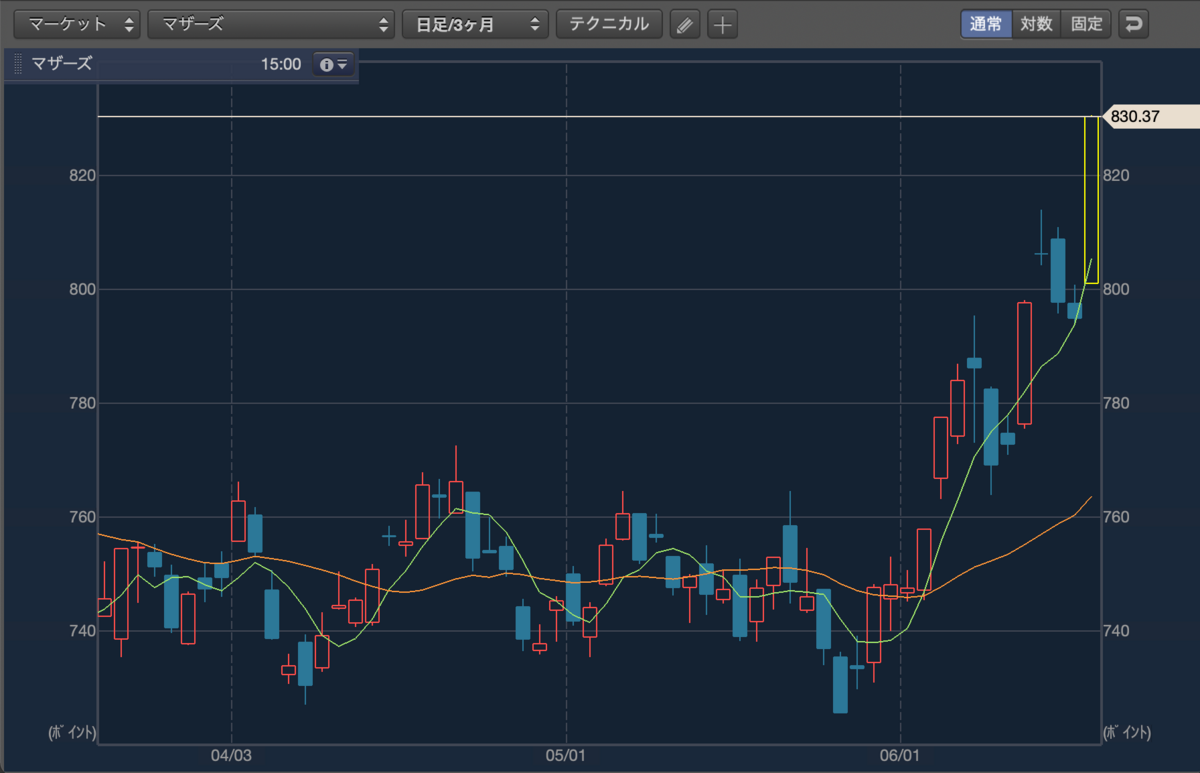
Task: Click the テクニカル button
Action: pos(609,24)
